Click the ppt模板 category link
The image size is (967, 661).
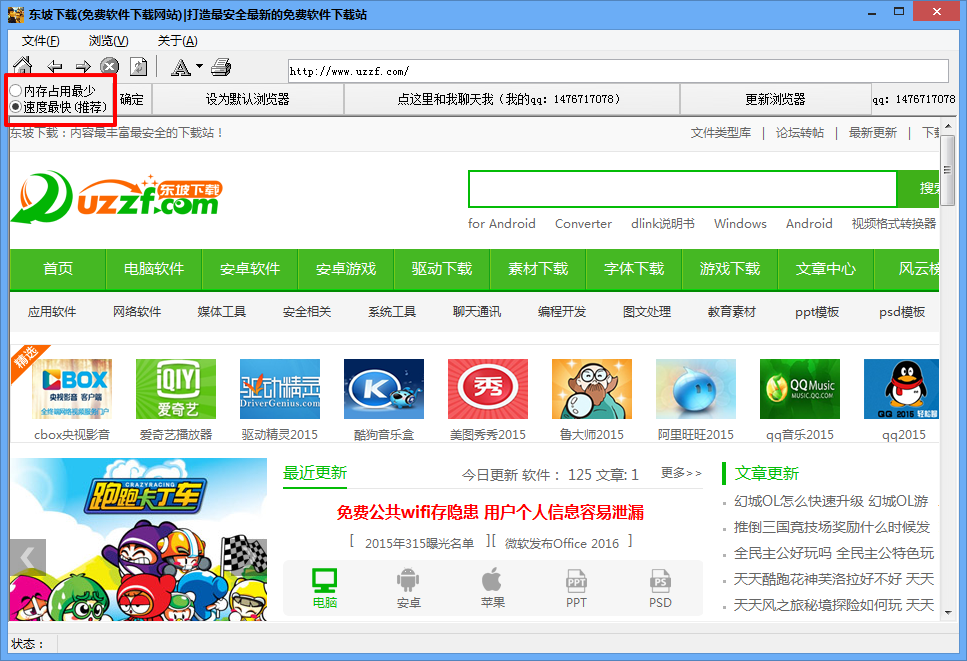[817, 312]
